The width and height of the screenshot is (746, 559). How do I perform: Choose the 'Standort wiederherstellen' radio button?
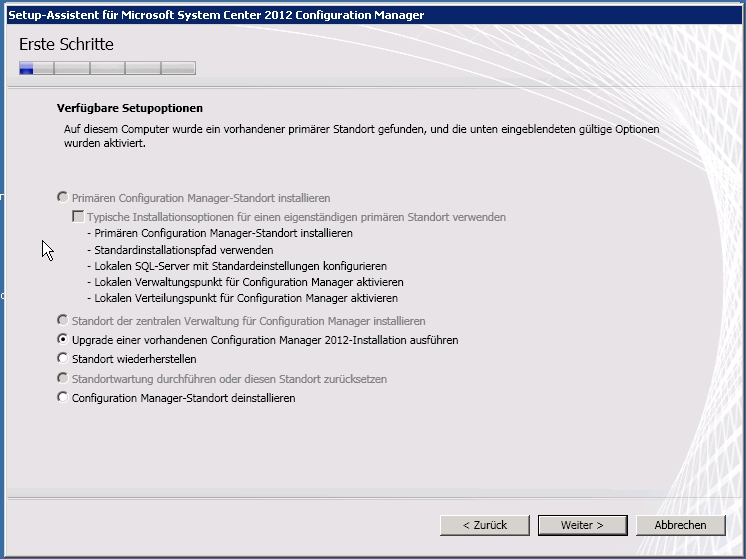click(64, 359)
